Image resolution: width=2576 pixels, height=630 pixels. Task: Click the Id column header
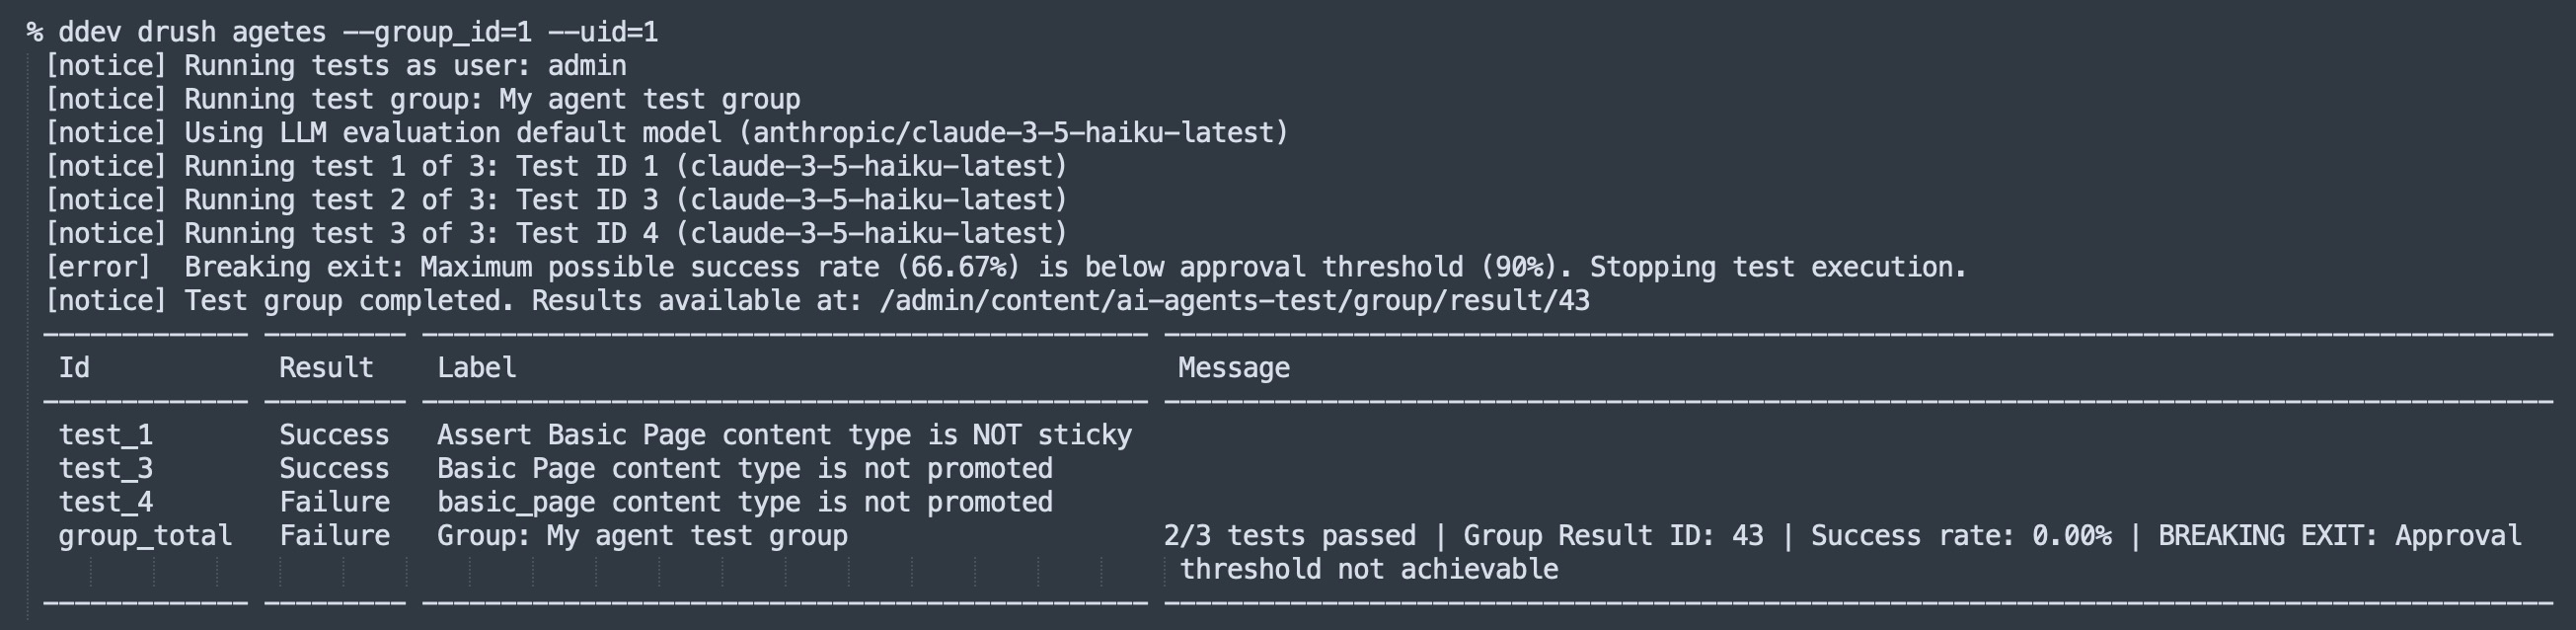click(74, 368)
